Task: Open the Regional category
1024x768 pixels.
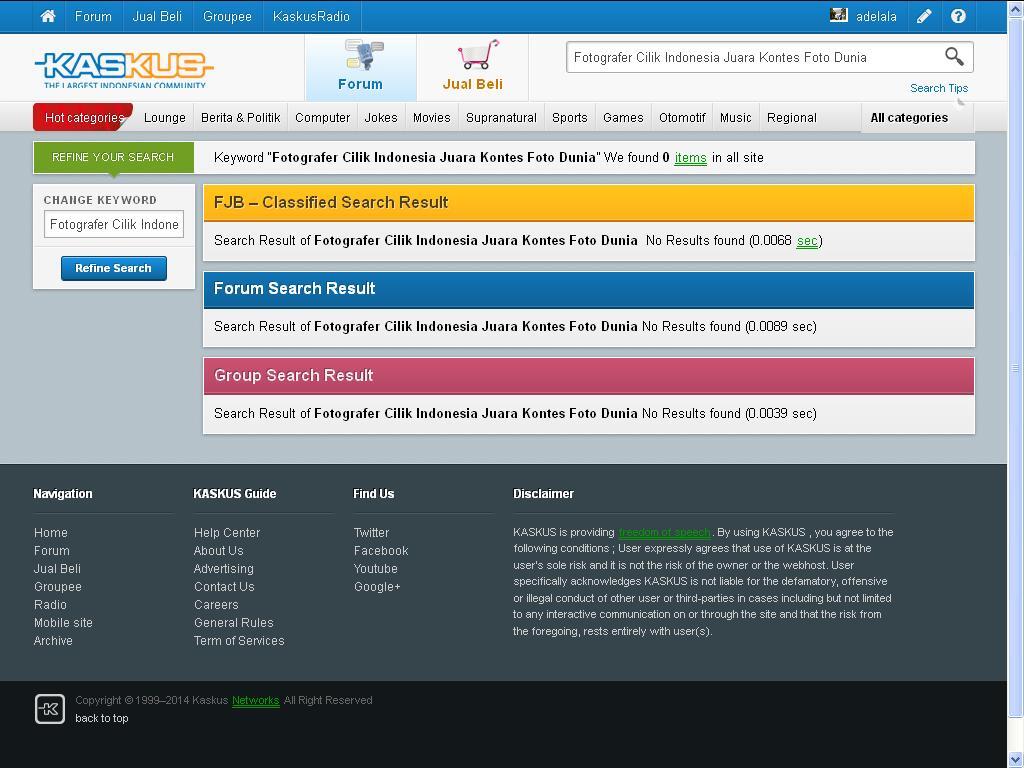Action: pyautogui.click(x=792, y=118)
